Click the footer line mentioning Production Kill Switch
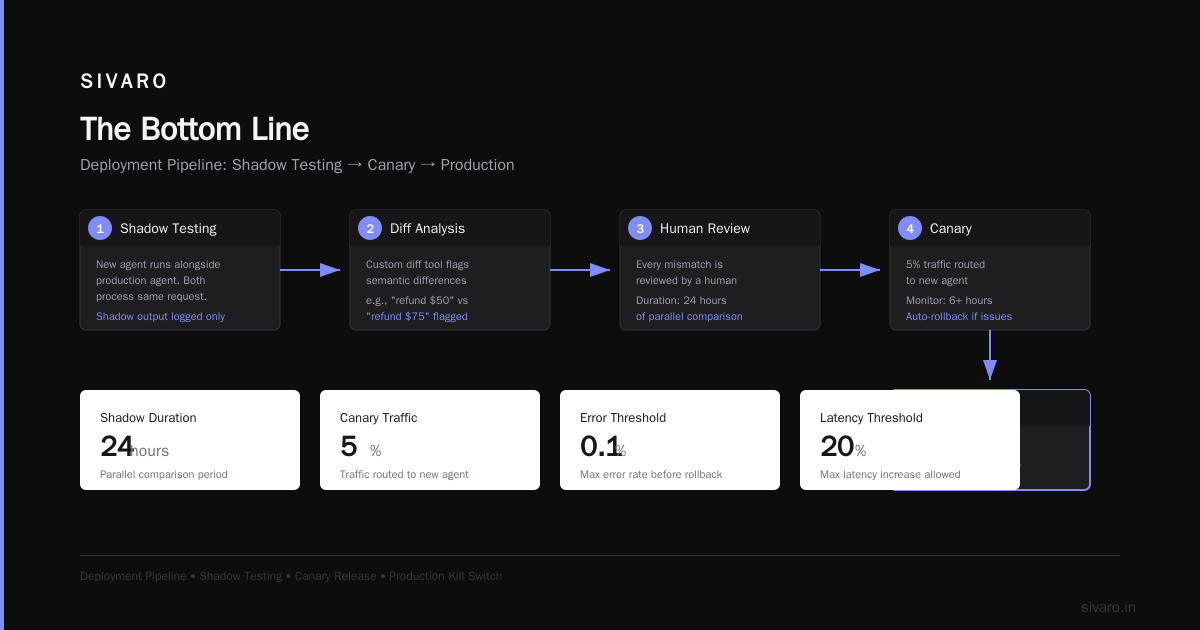The width and height of the screenshot is (1200, 630). [291, 576]
